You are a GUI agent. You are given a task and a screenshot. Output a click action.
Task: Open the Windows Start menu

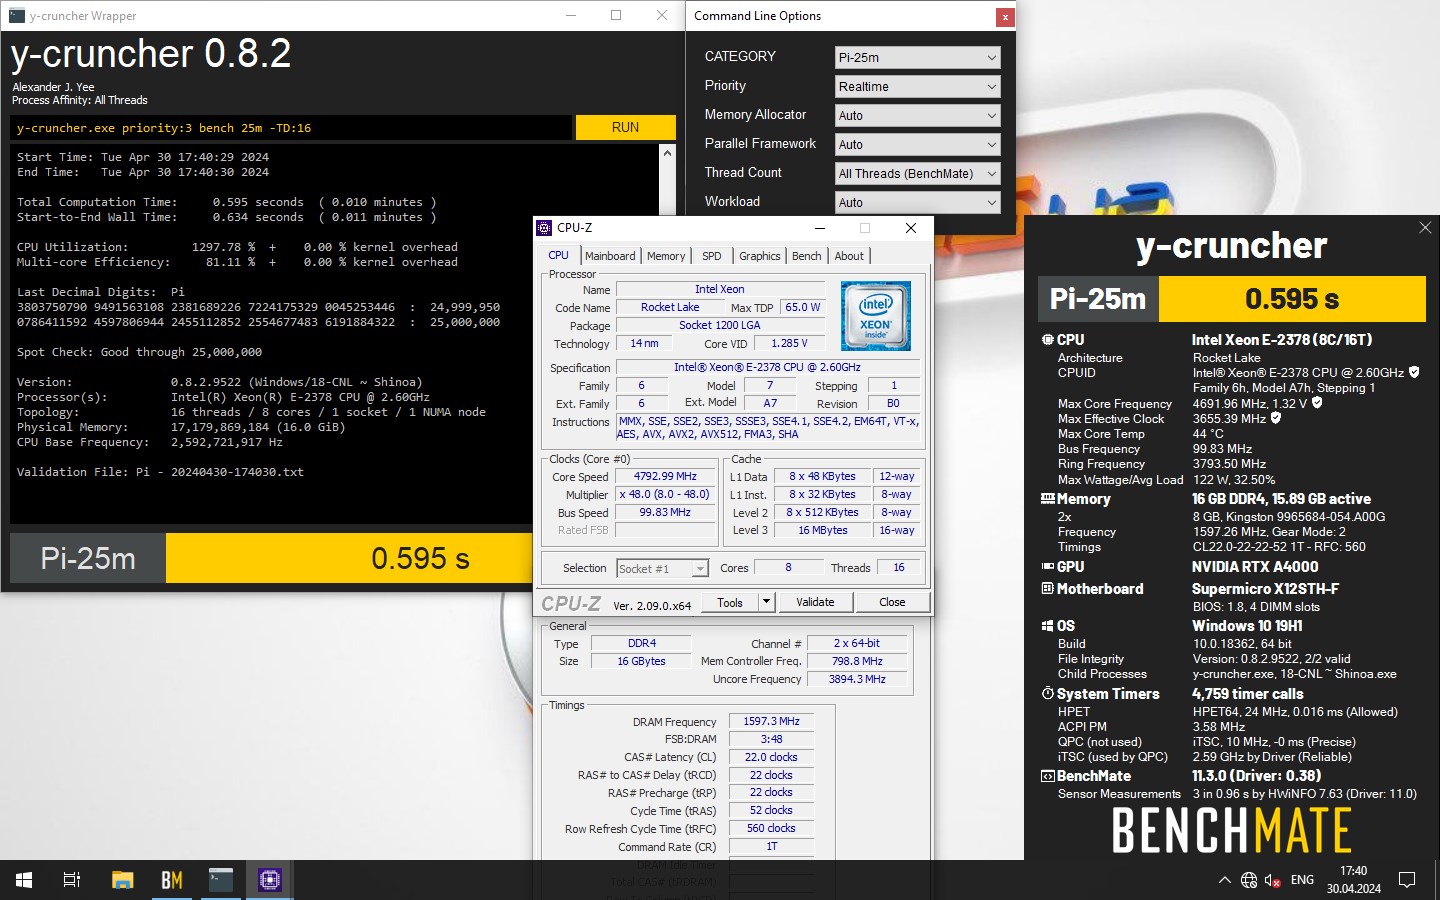tap(24, 880)
